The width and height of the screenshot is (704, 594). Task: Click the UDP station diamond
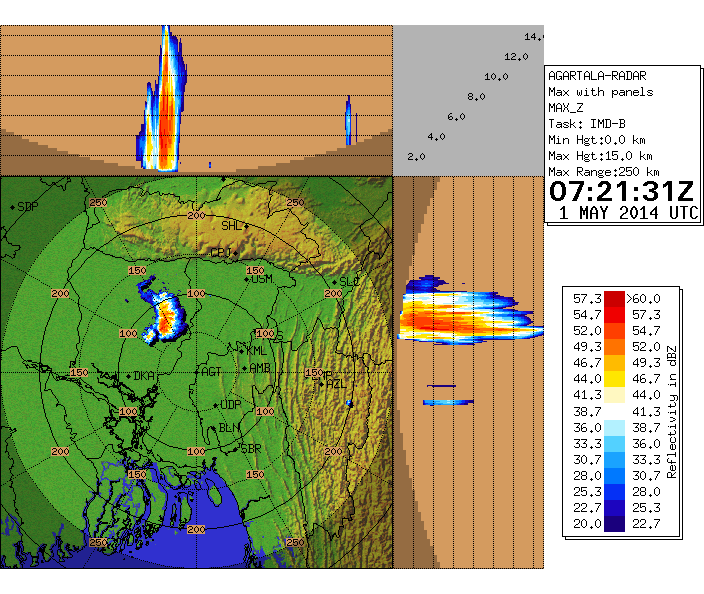216,405
